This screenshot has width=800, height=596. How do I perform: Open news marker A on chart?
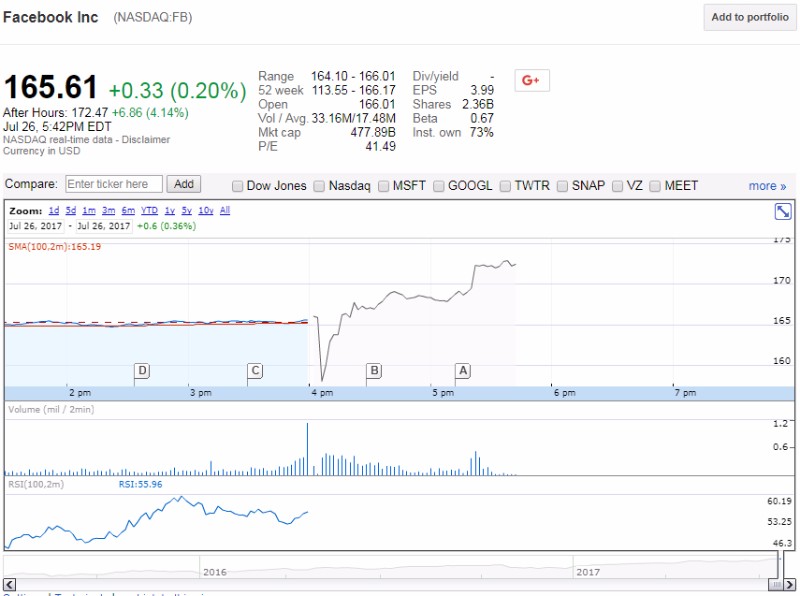coord(463,370)
